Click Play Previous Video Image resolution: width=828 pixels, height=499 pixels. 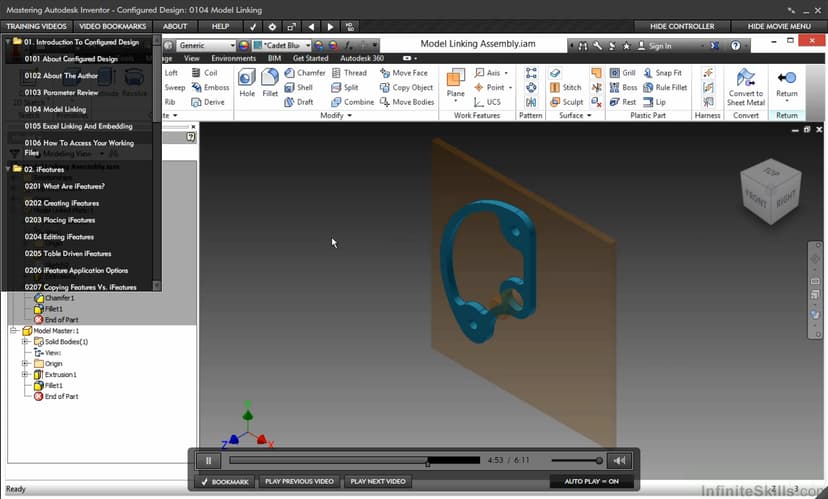click(299, 482)
